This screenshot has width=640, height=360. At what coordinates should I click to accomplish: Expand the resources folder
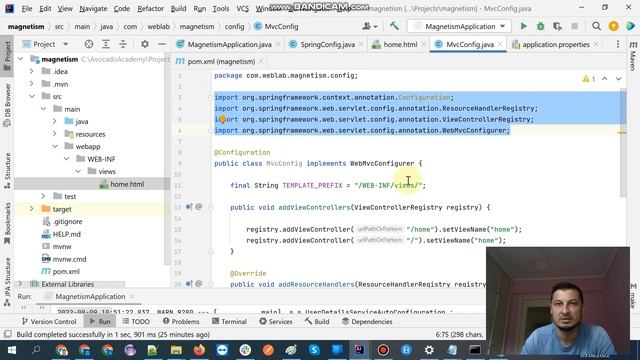55,134
